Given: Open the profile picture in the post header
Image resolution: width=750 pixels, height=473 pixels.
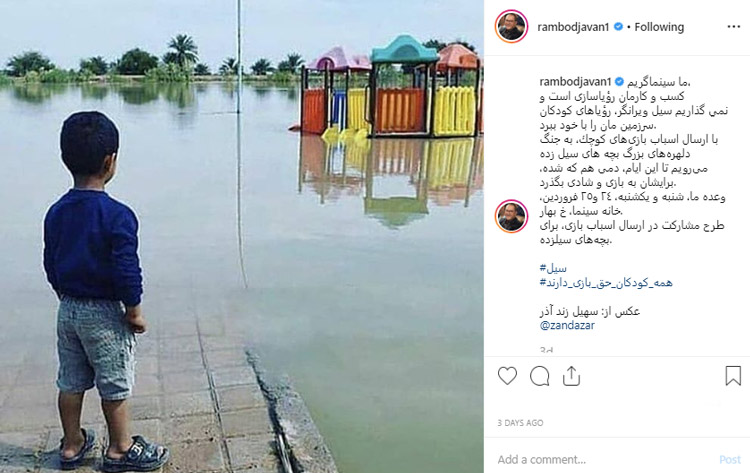Looking at the screenshot, I should tap(511, 26).
